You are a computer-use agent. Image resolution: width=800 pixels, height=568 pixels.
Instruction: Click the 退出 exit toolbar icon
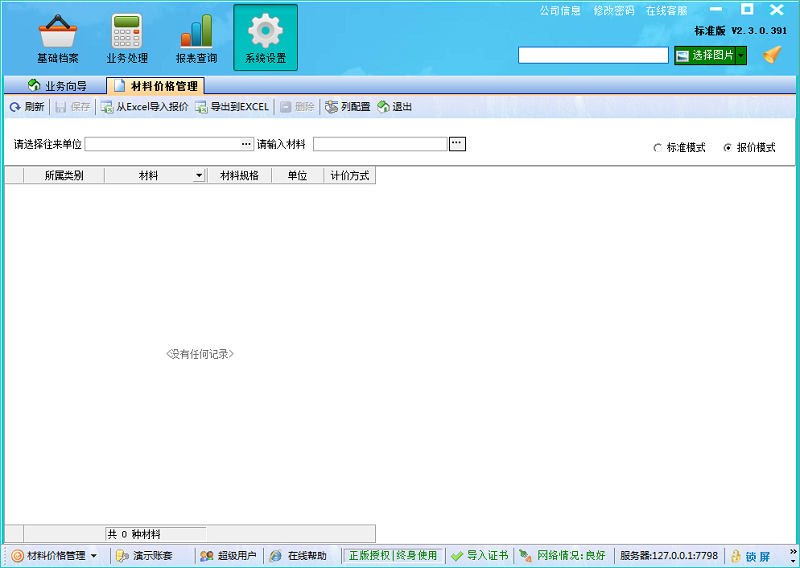[383, 107]
